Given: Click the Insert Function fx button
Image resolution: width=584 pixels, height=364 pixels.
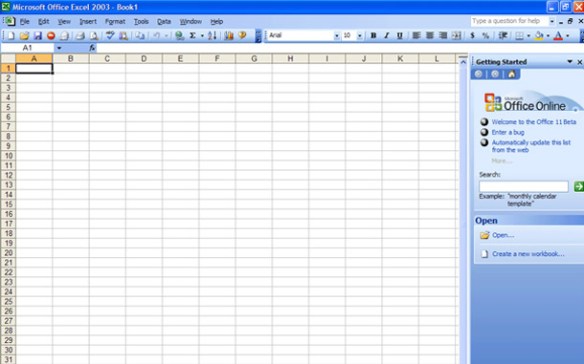Looking at the screenshot, I should coord(92,48).
